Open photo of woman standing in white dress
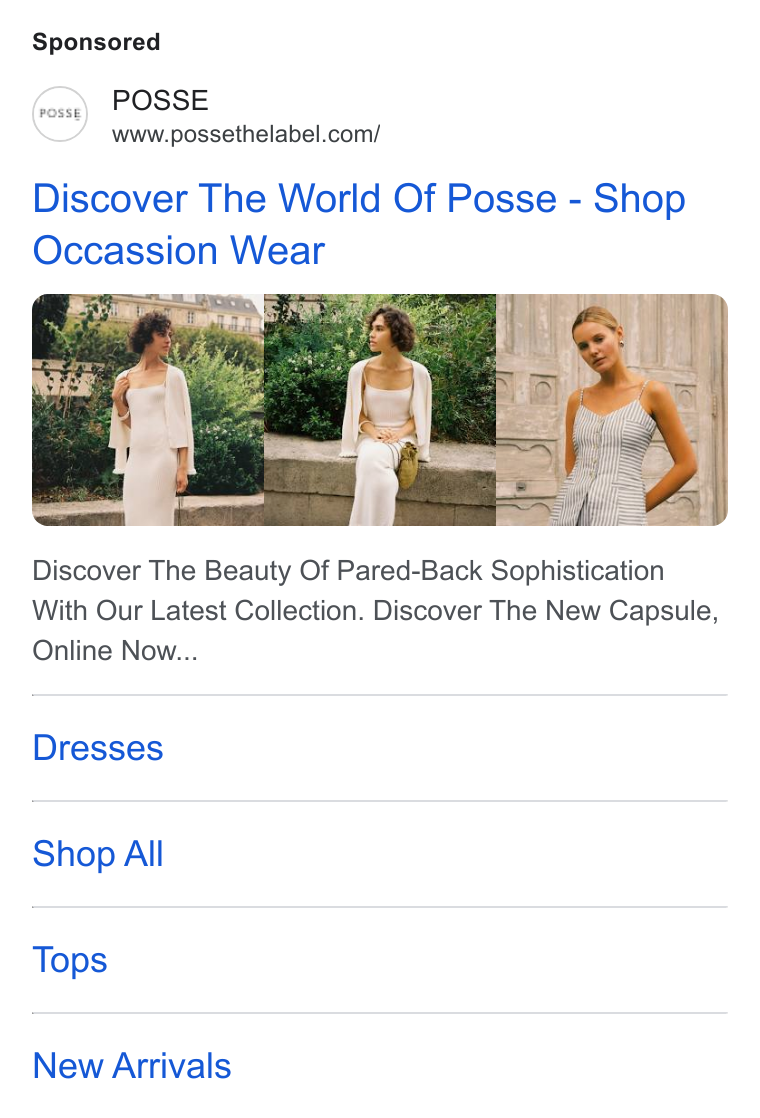The width and height of the screenshot is (760, 1118). click(x=148, y=410)
